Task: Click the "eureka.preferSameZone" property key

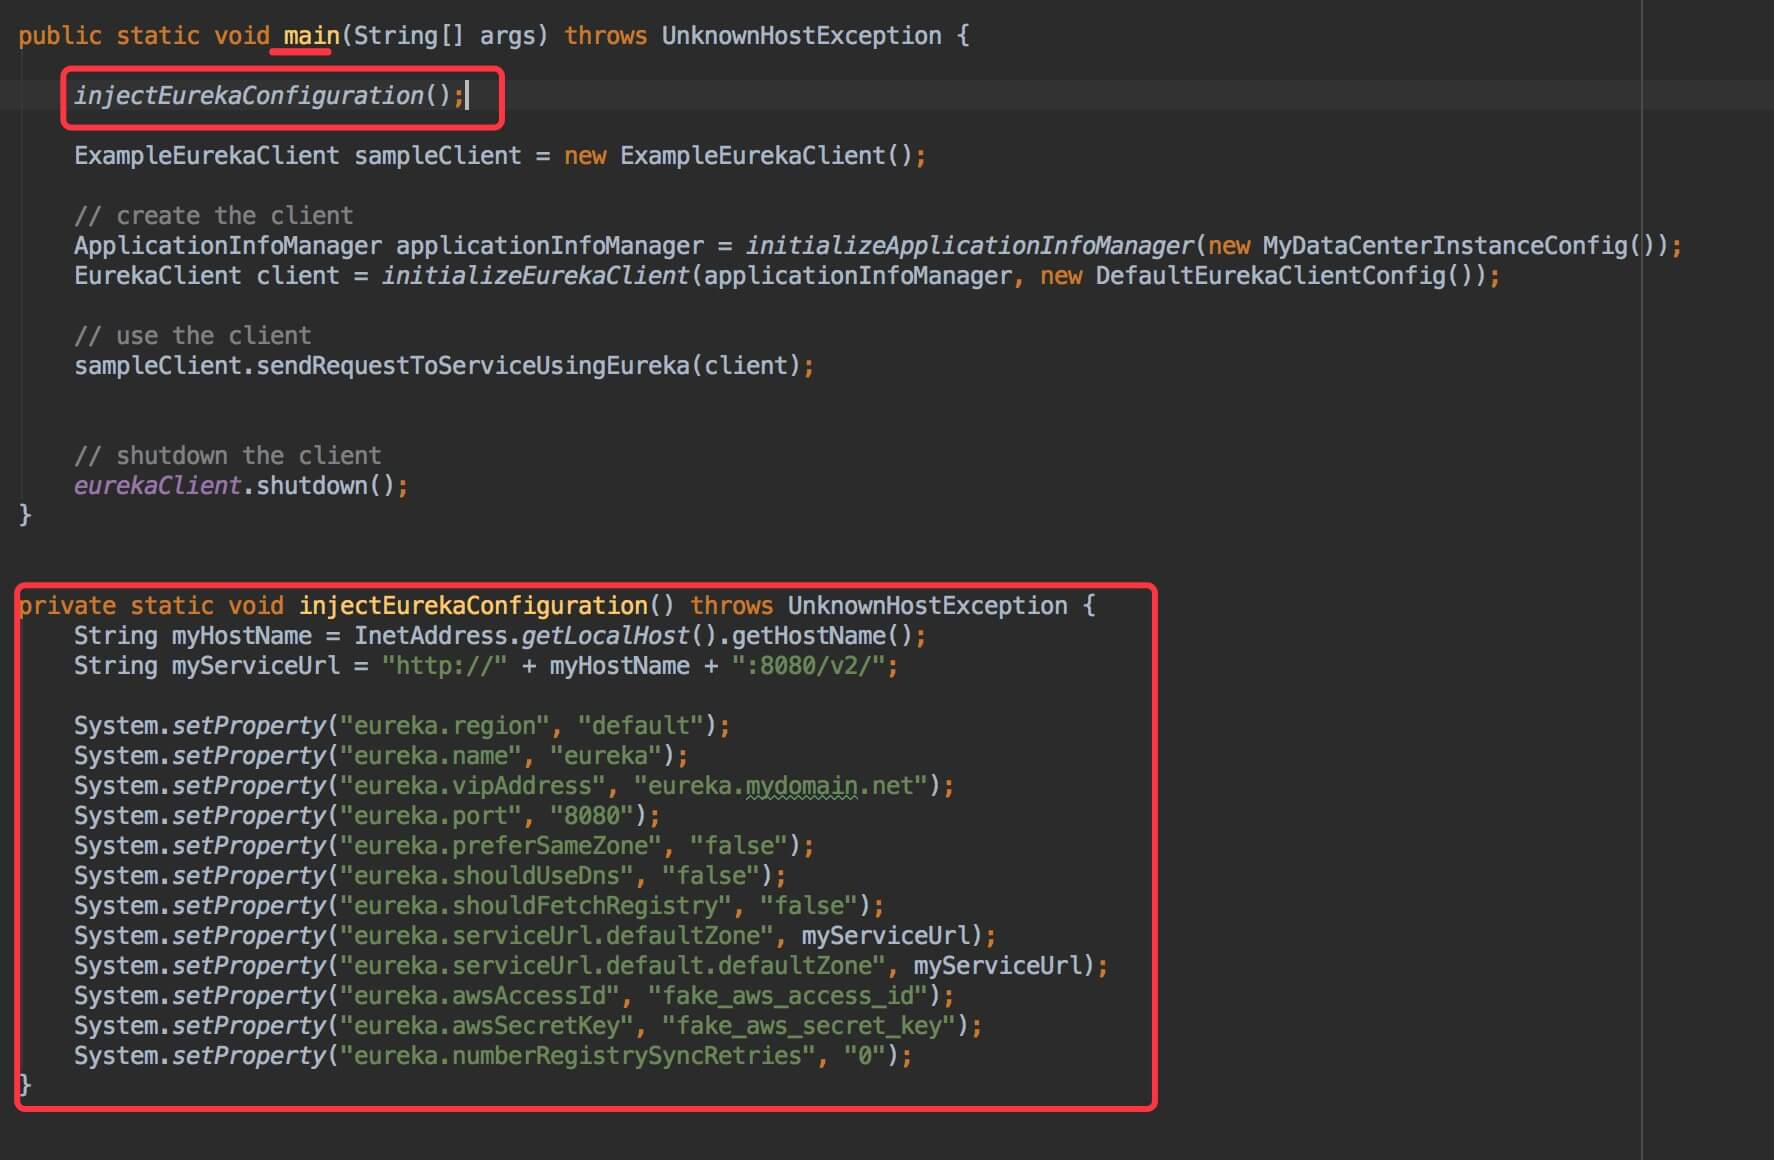Action: click(x=500, y=846)
